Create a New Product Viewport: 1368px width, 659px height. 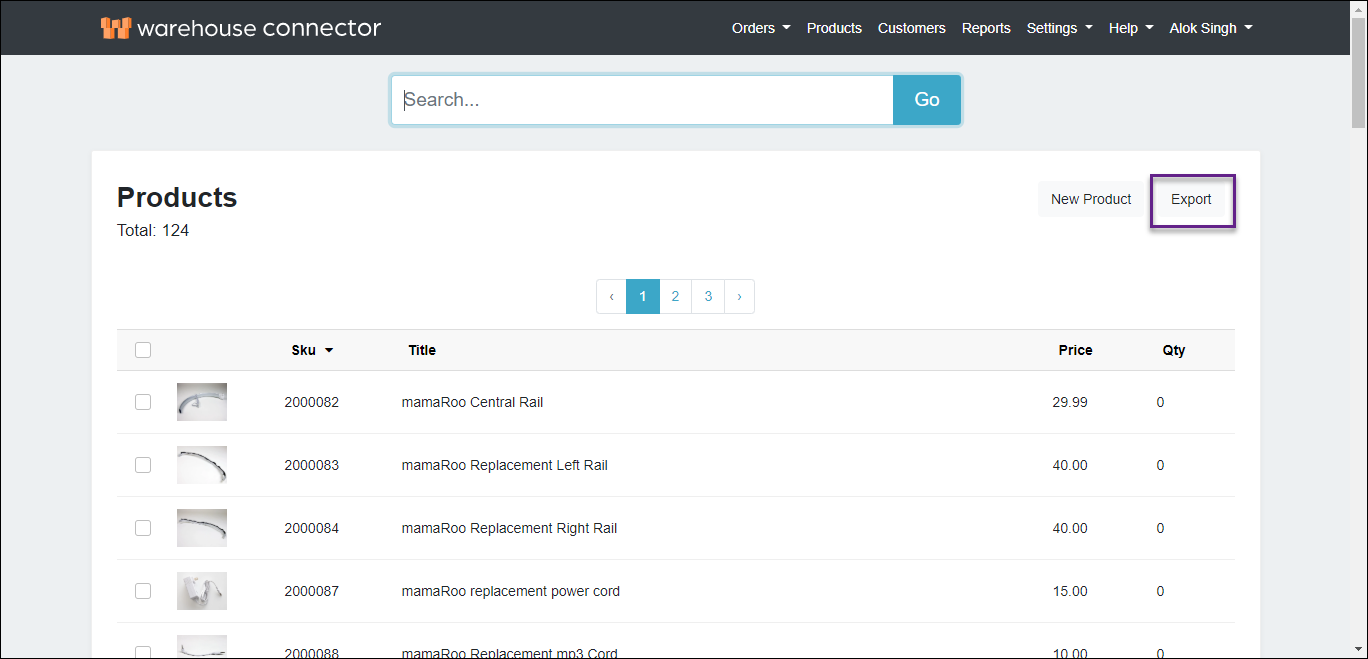(1090, 199)
